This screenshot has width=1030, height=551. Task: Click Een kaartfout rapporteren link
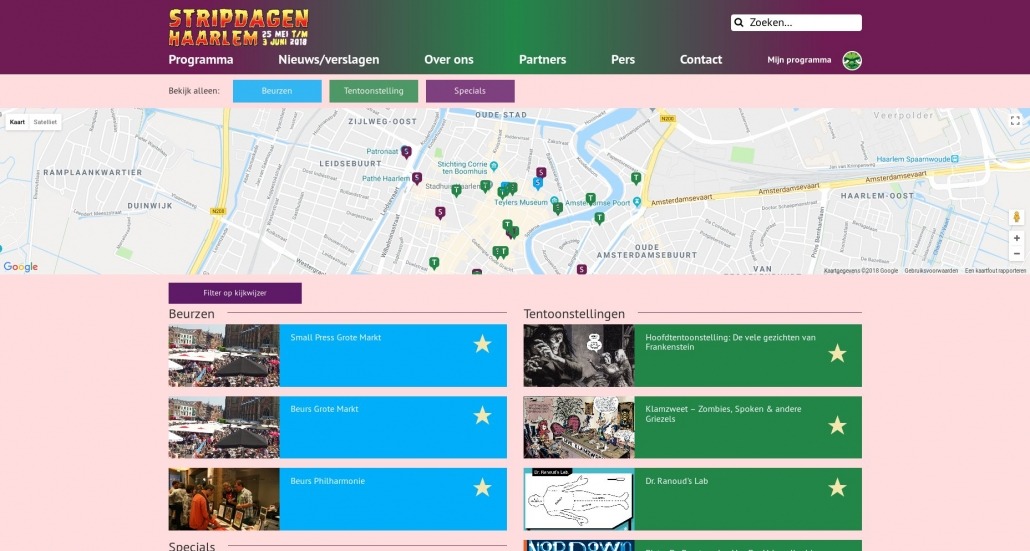pos(995,271)
